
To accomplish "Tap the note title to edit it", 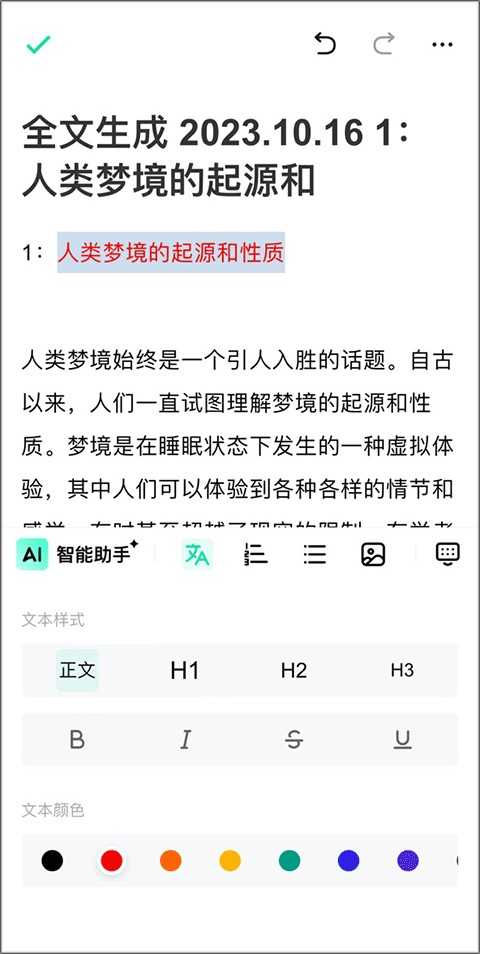I will [218, 158].
